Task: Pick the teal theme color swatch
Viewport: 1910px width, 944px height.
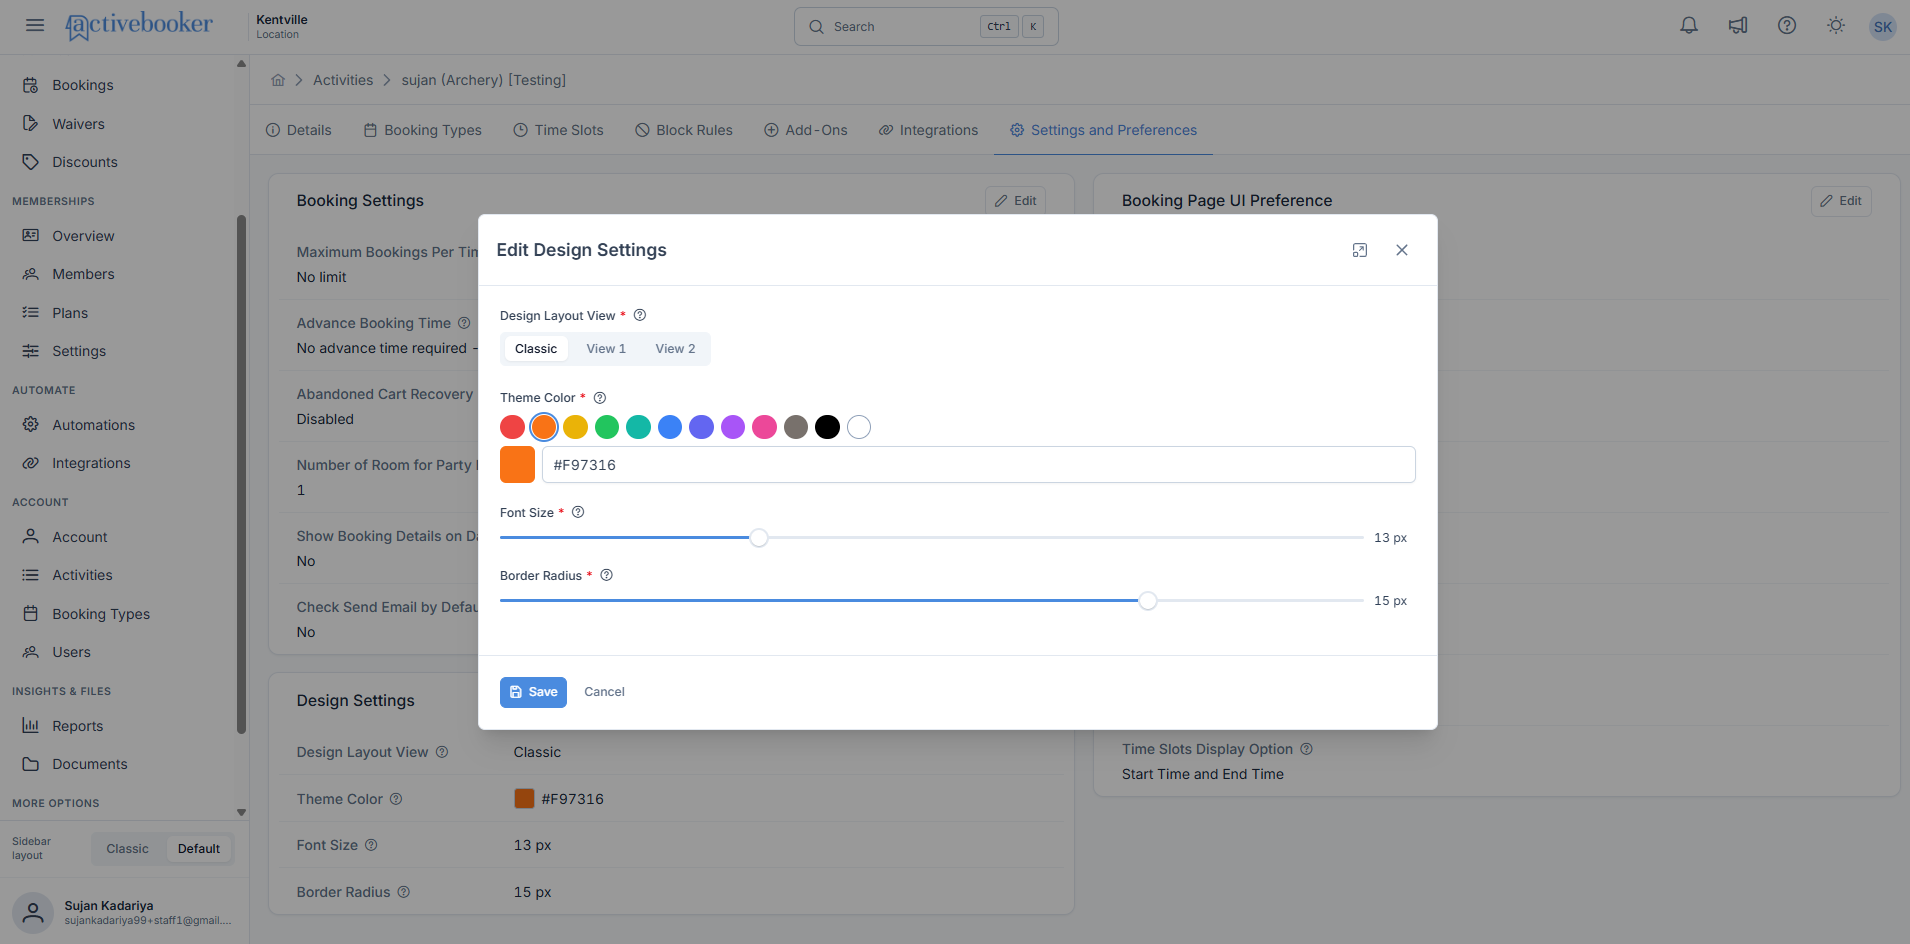Action: pyautogui.click(x=638, y=427)
